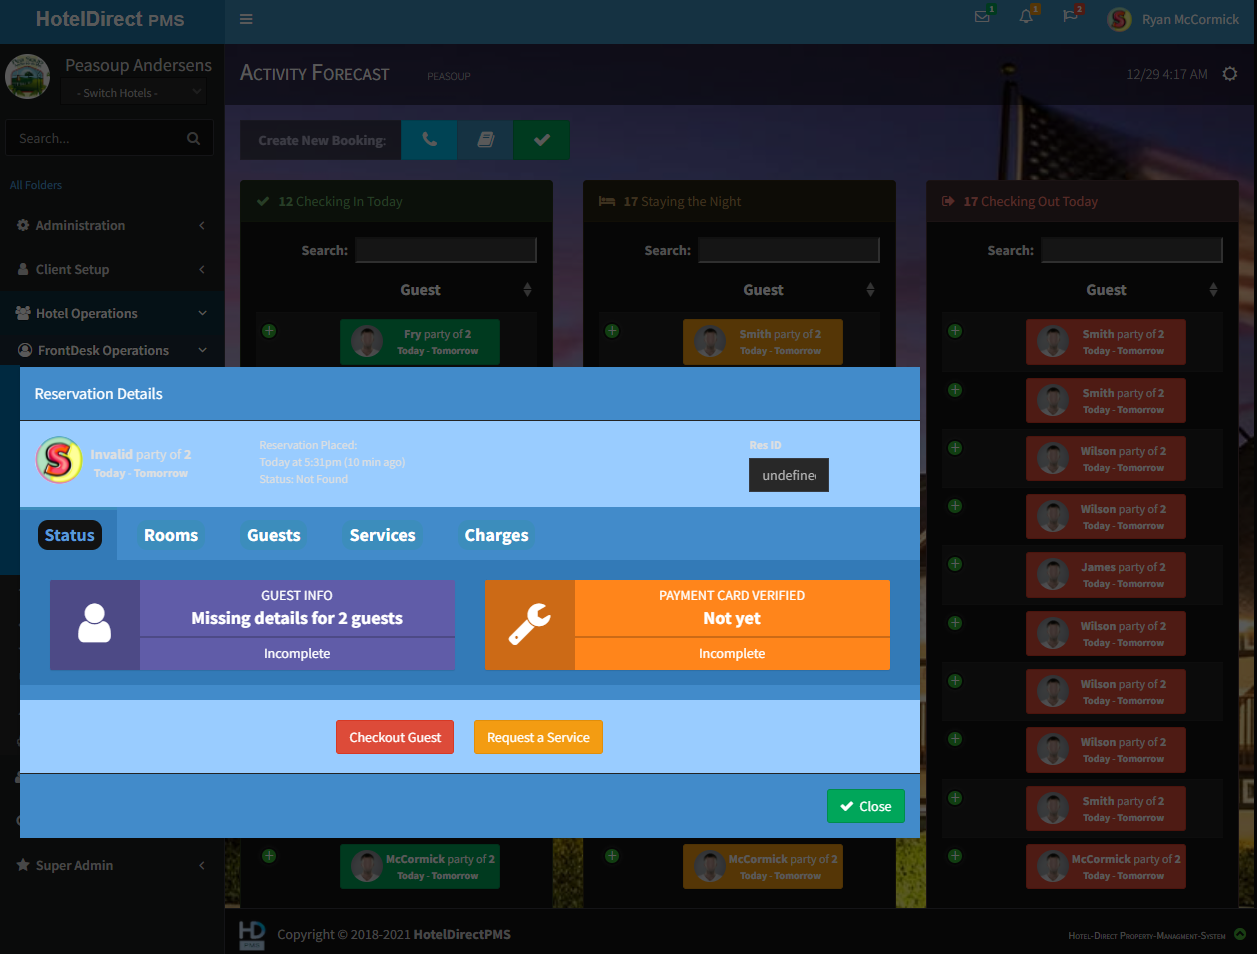
Task: Click the book icon in Create New Booking
Action: (486, 140)
